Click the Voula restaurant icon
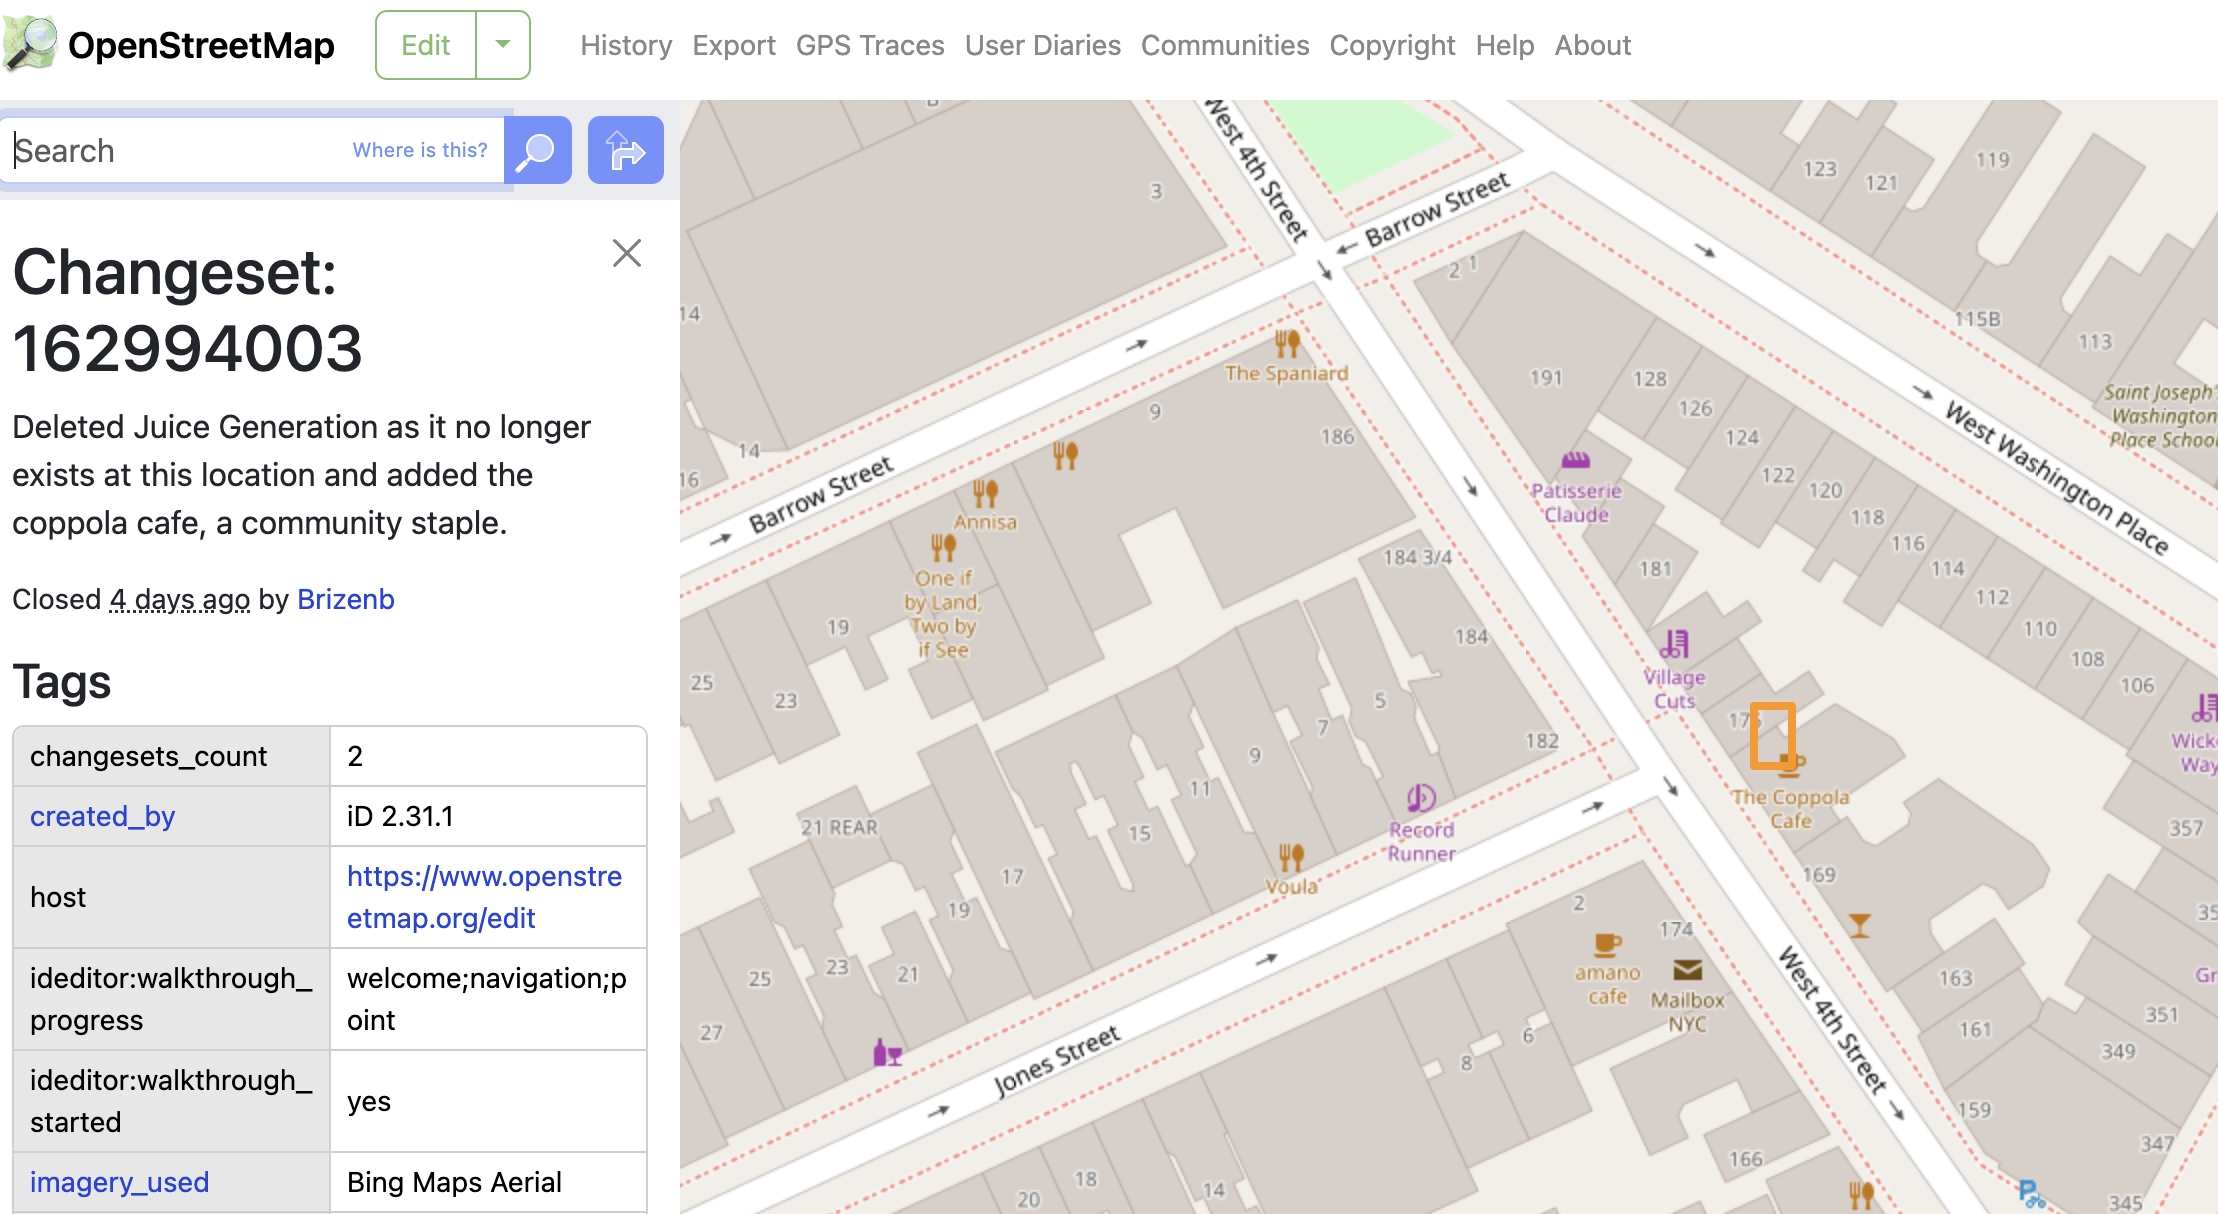 point(1291,857)
